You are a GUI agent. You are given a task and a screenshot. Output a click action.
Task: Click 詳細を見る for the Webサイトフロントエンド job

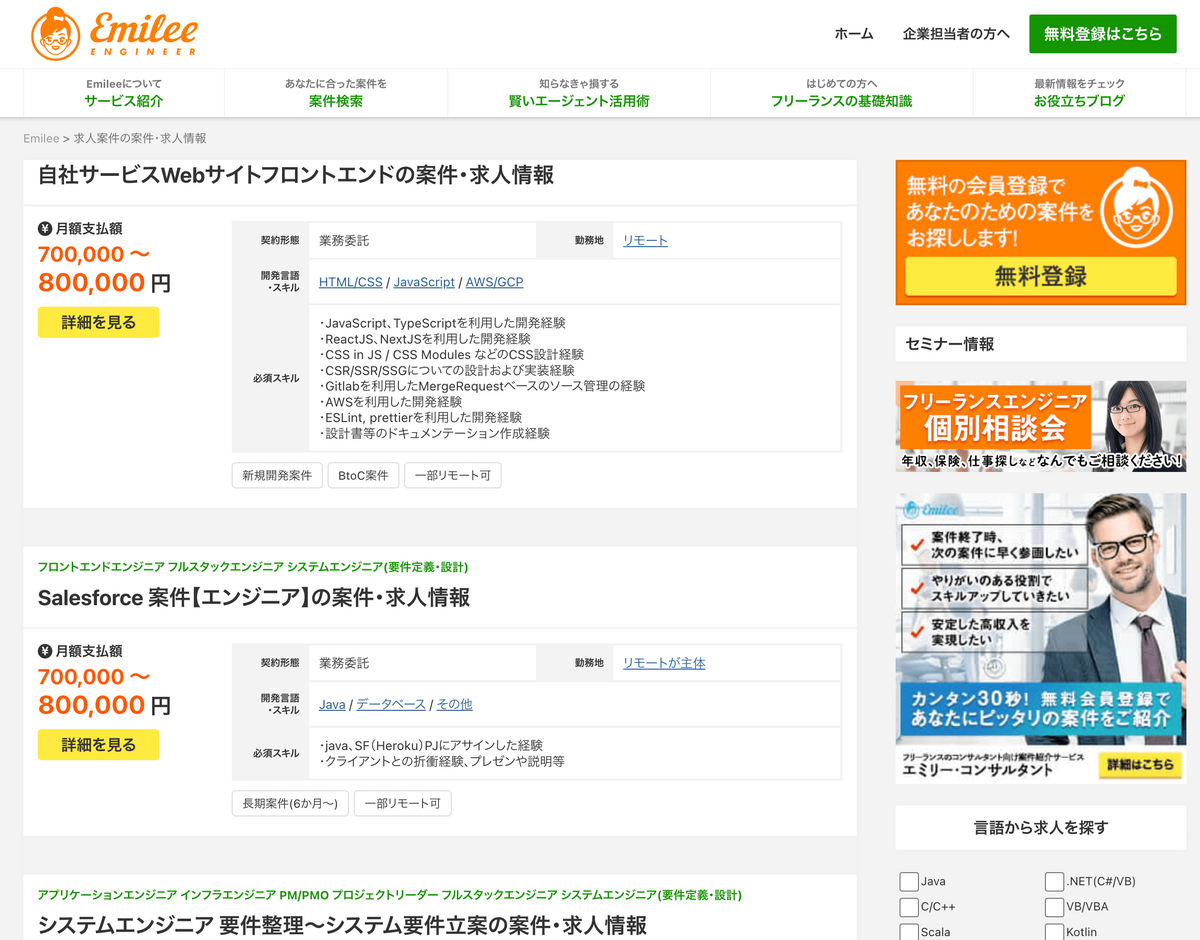point(98,322)
